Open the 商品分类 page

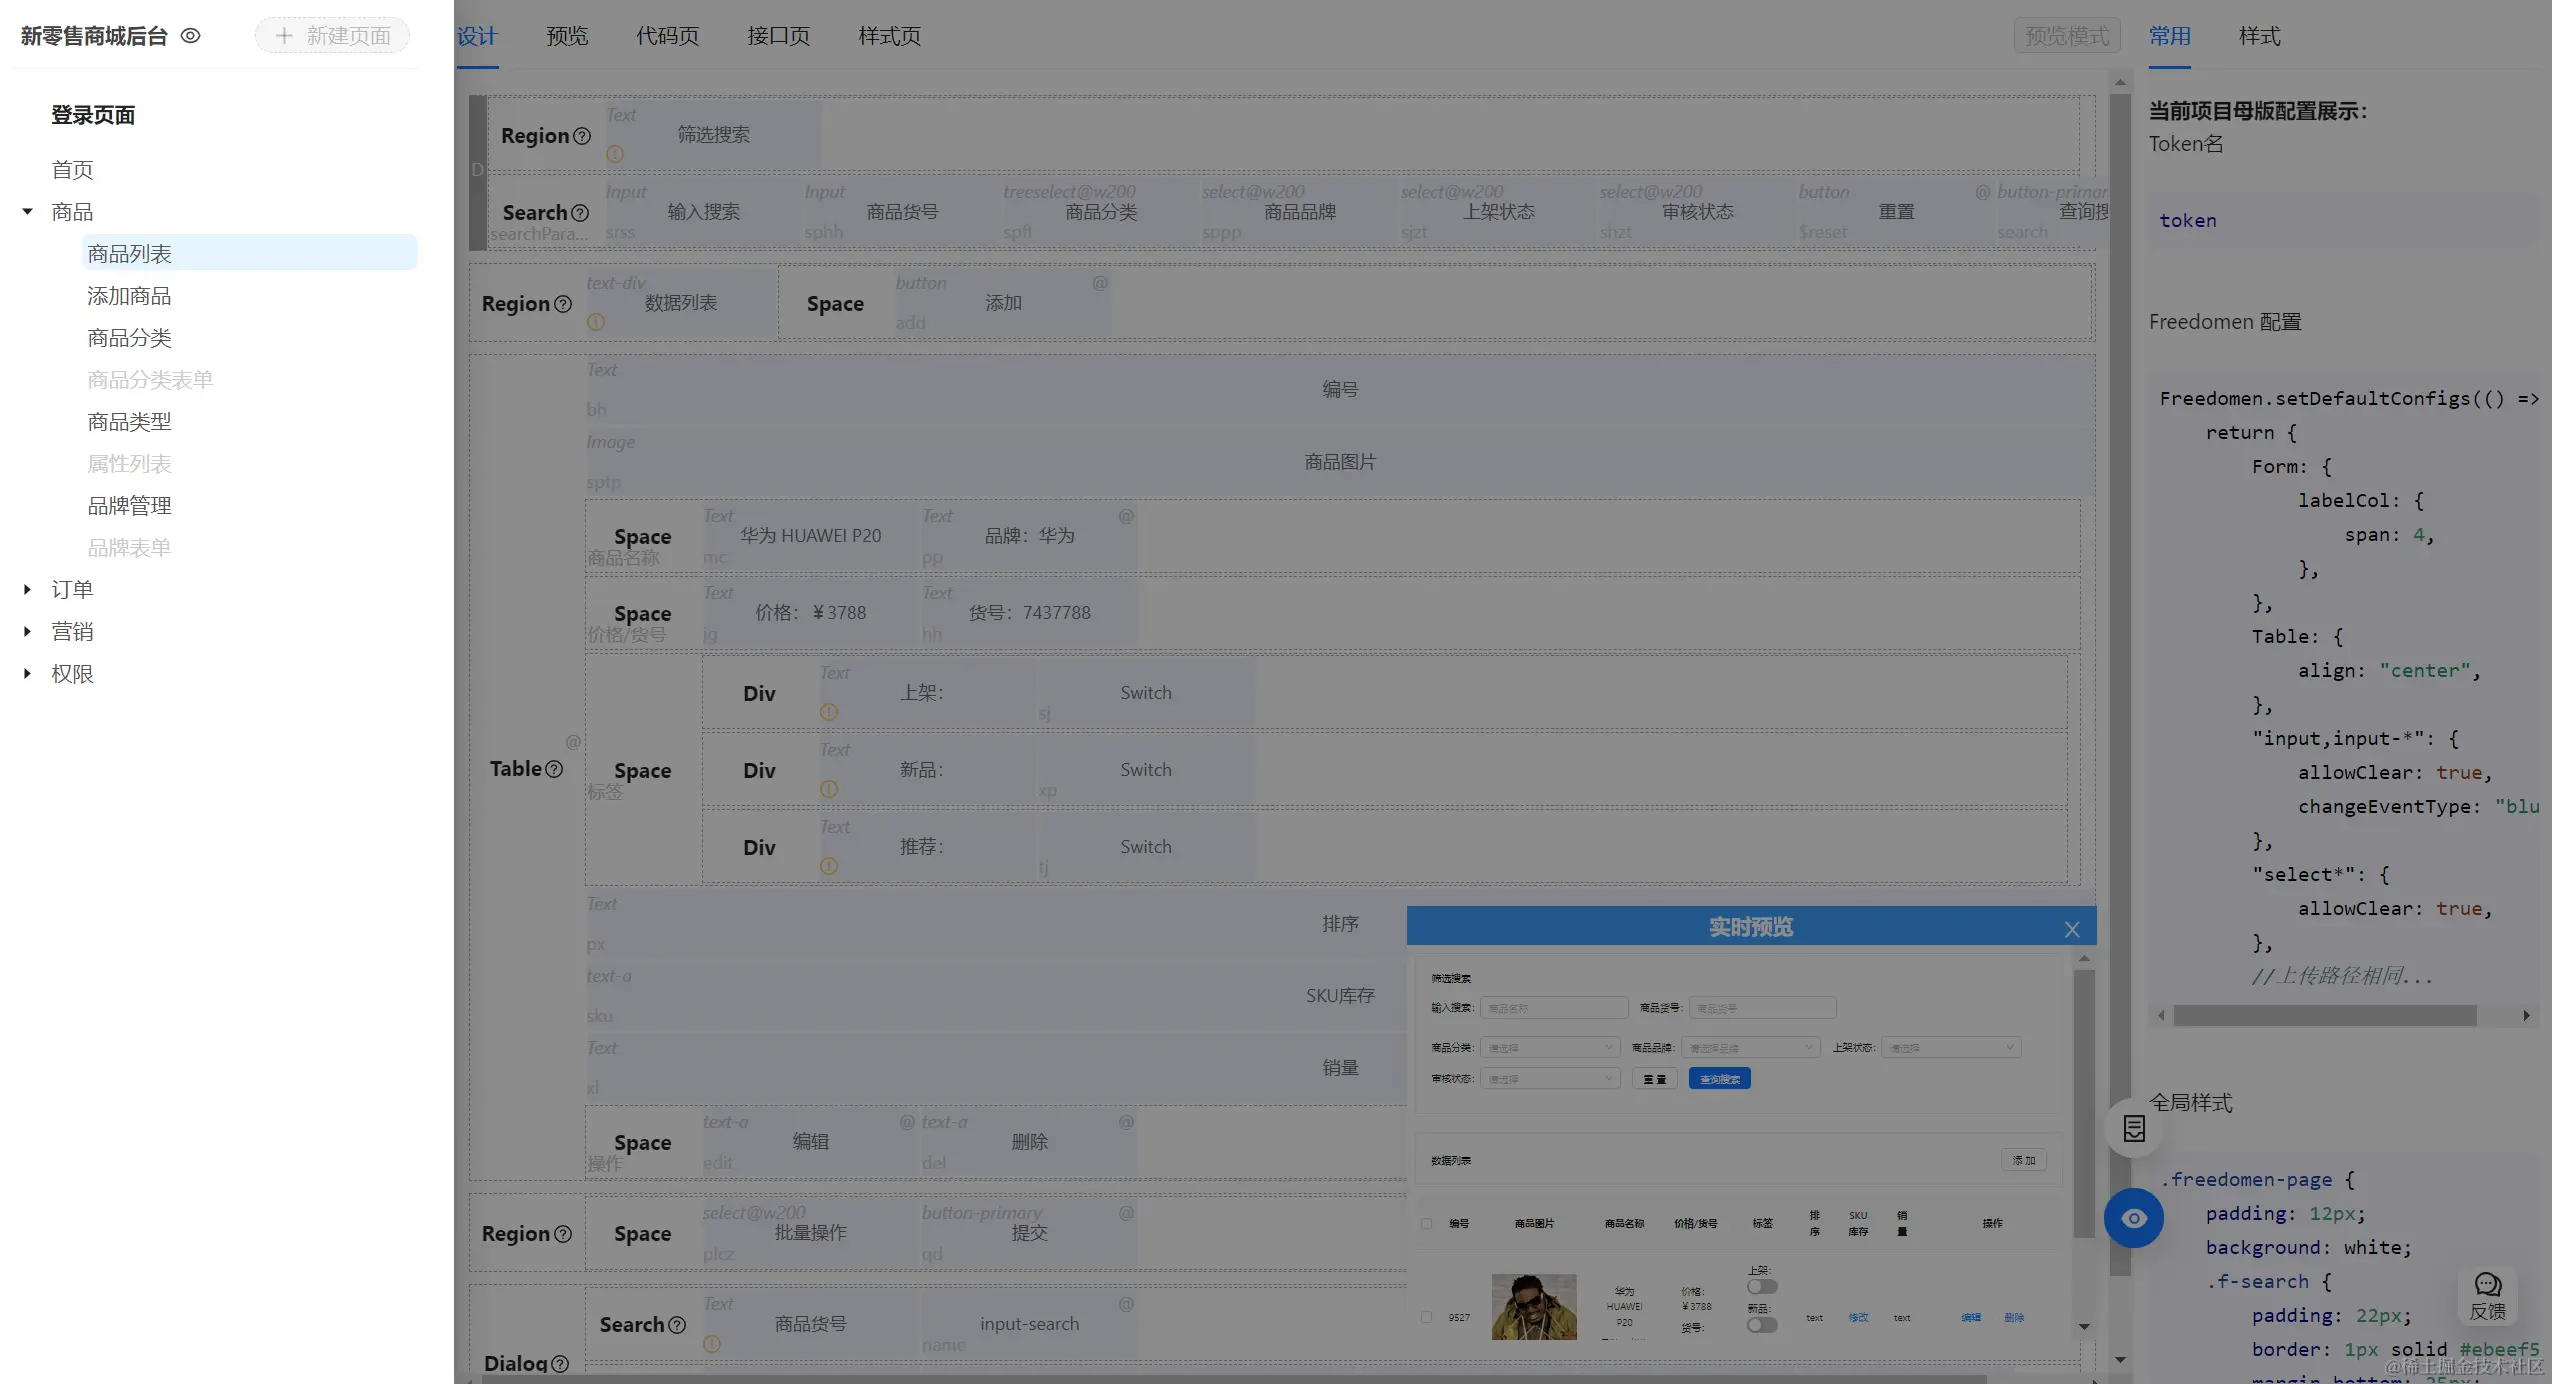129,338
